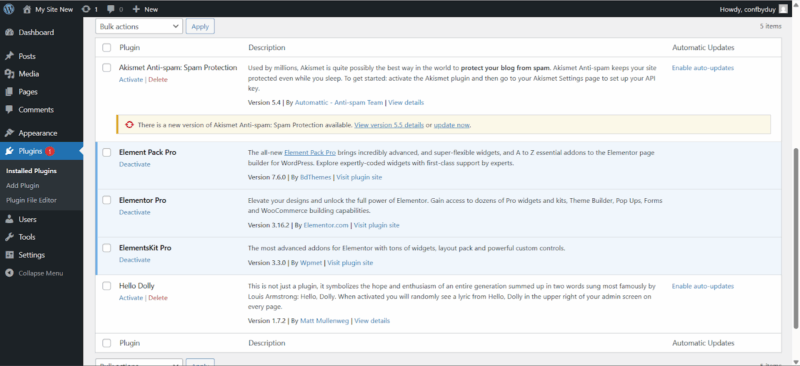
Task: Click the Plugin column header at the top
Action: coord(130,47)
